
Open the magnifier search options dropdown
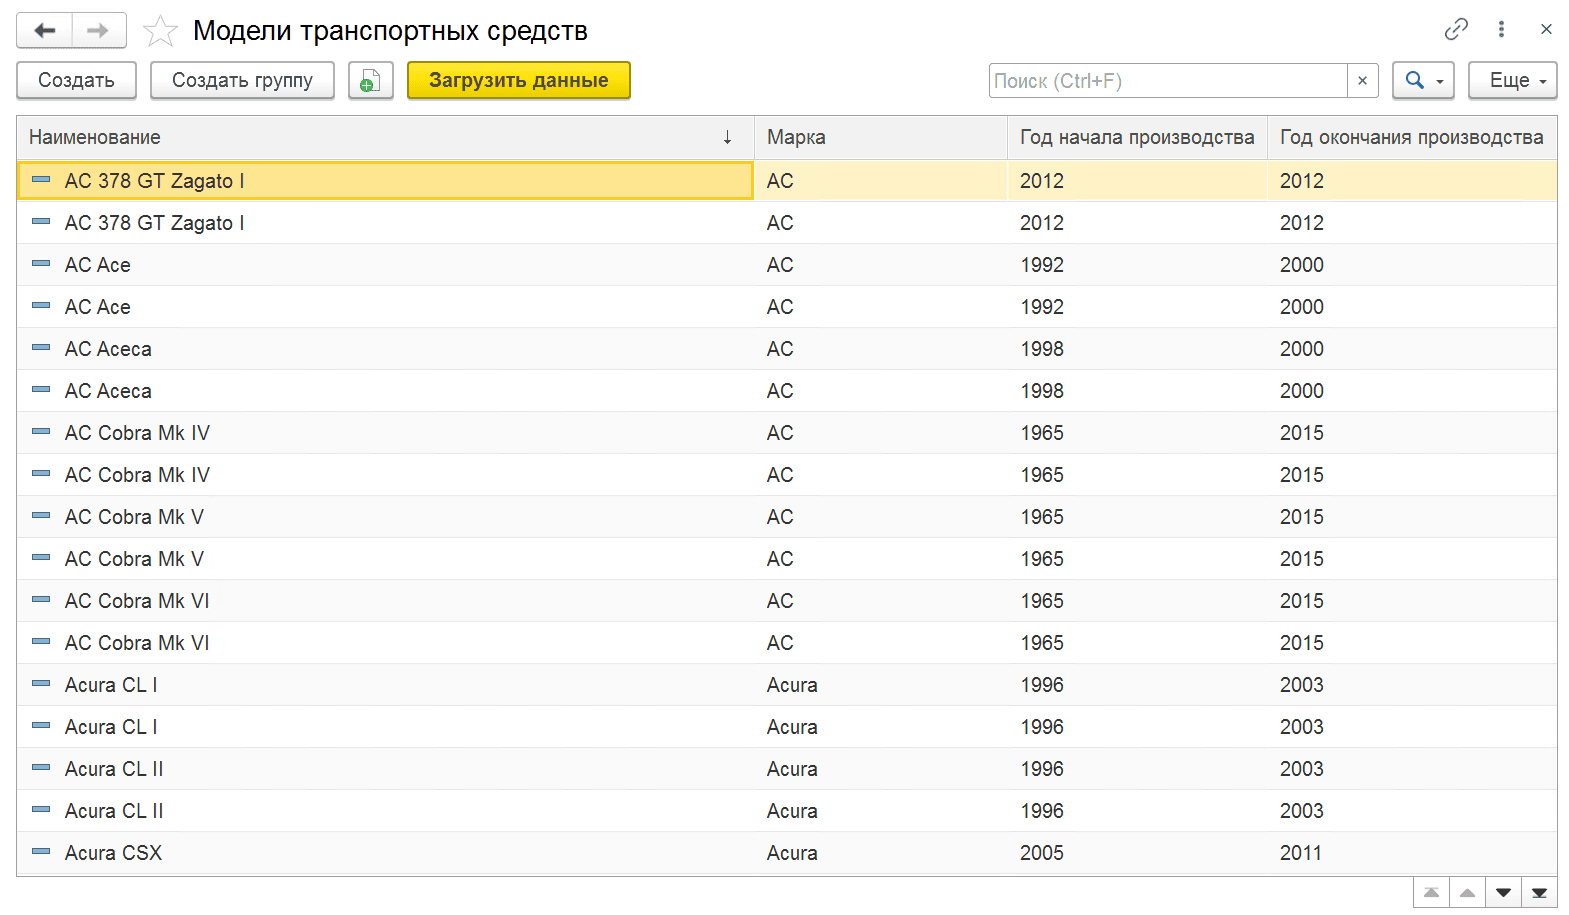point(1423,80)
